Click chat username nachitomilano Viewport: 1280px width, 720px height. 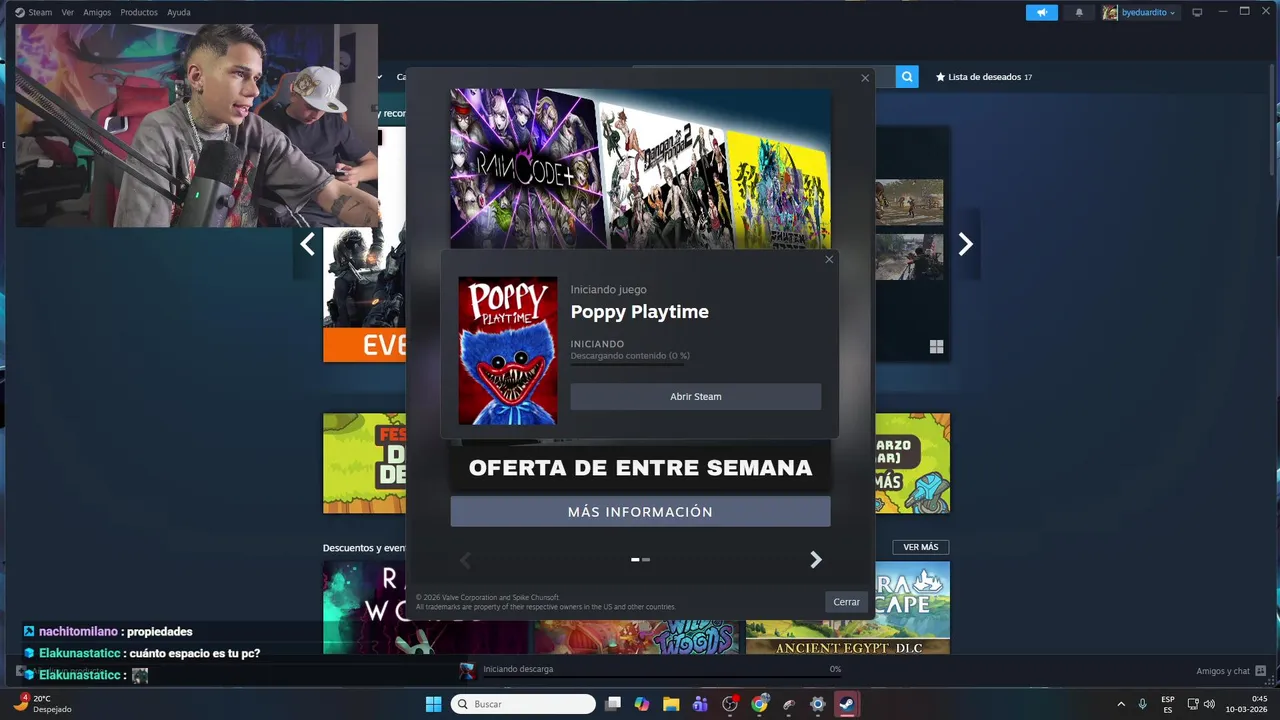click(79, 631)
